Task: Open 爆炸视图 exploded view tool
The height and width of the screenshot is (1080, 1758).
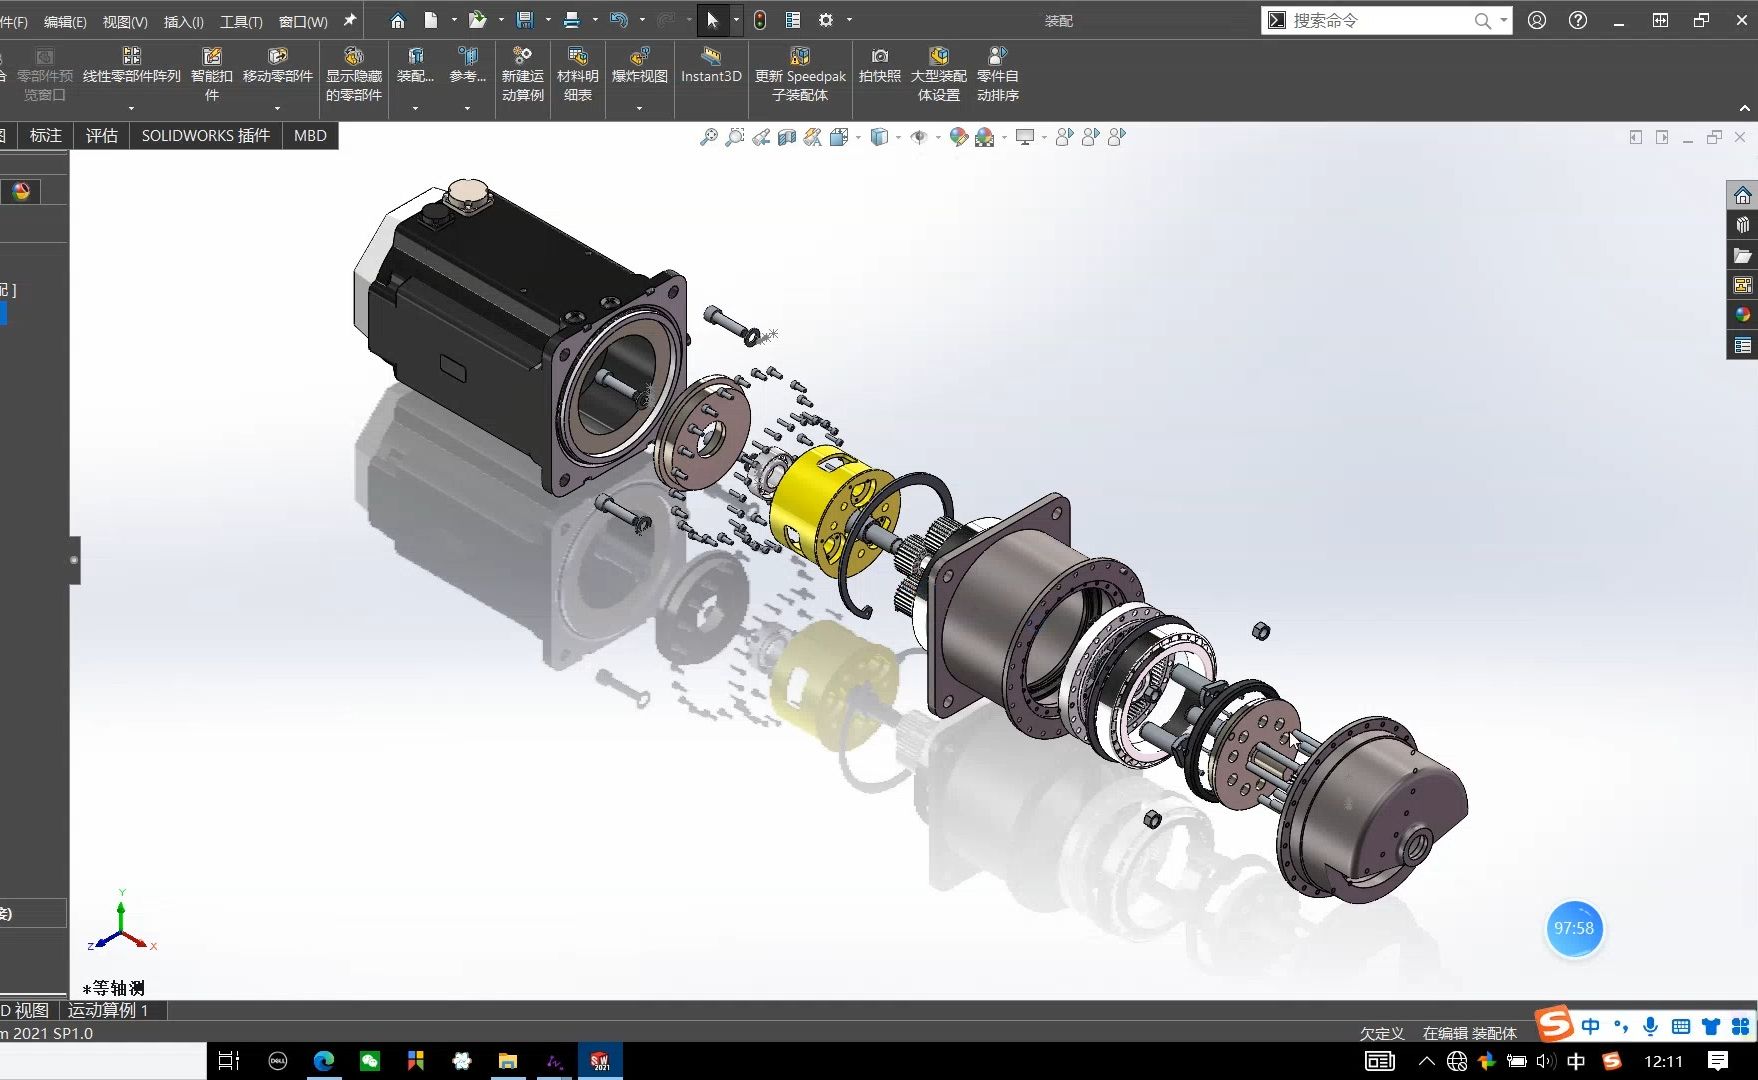Action: click(x=640, y=66)
